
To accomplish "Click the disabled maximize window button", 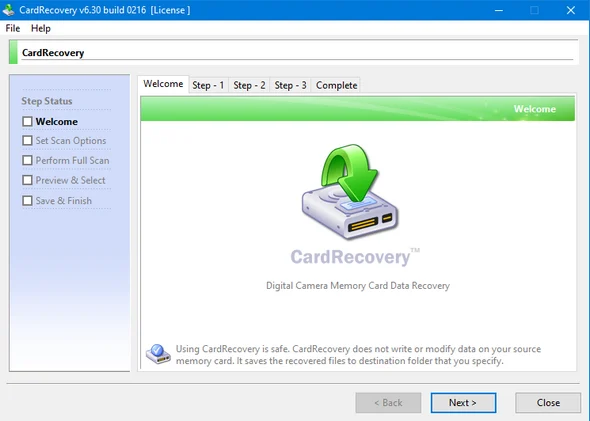I will click(534, 10).
